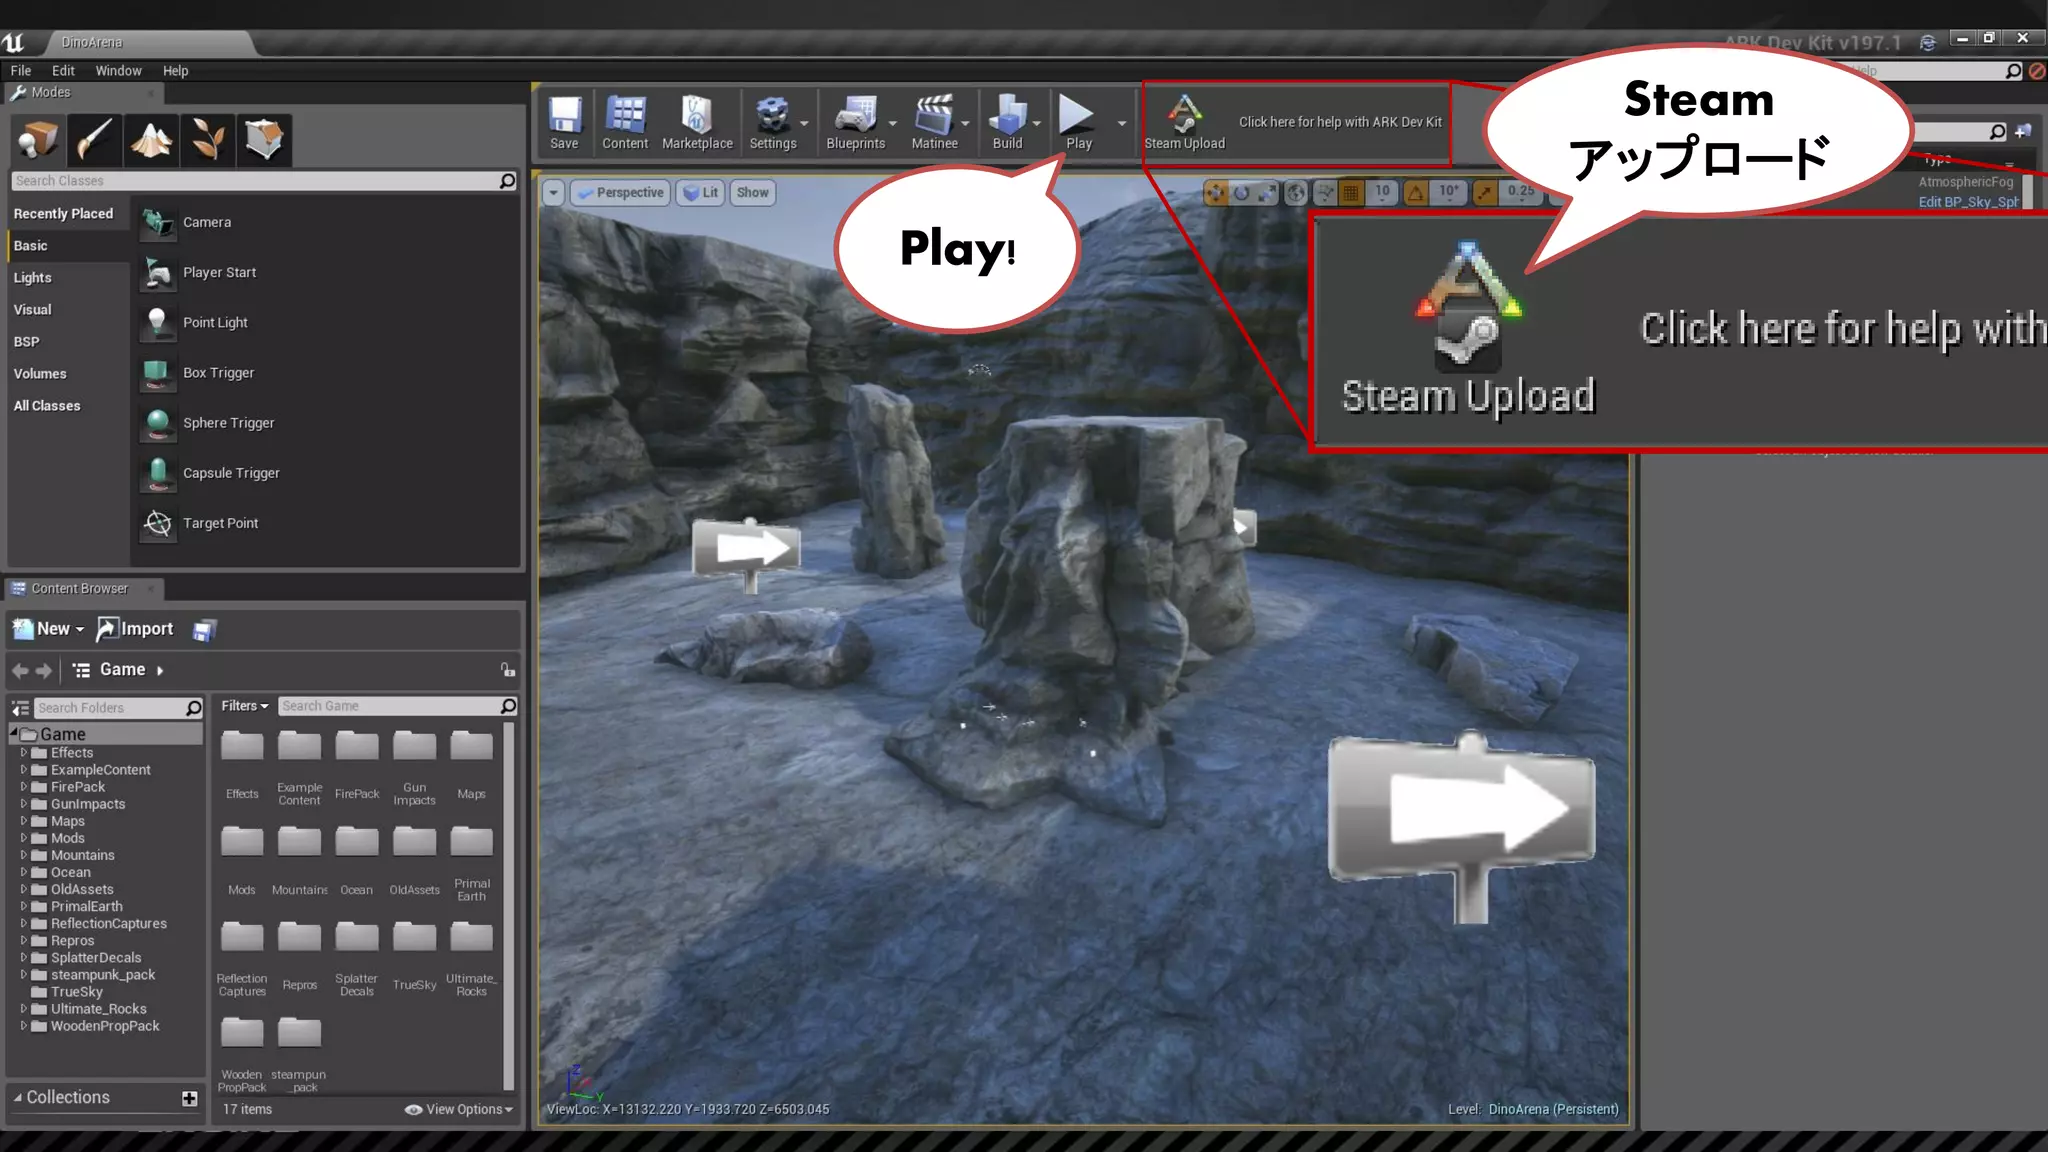This screenshot has width=2048, height=1152.
Task: Click the Content Browser back arrow
Action: (20, 670)
